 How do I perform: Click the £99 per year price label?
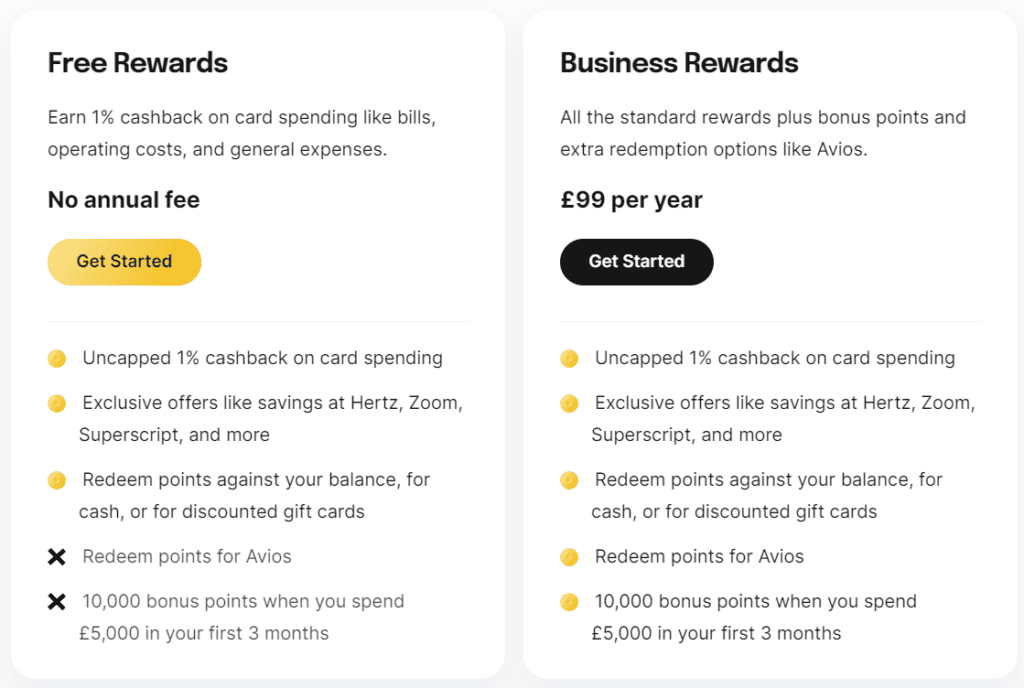point(630,200)
